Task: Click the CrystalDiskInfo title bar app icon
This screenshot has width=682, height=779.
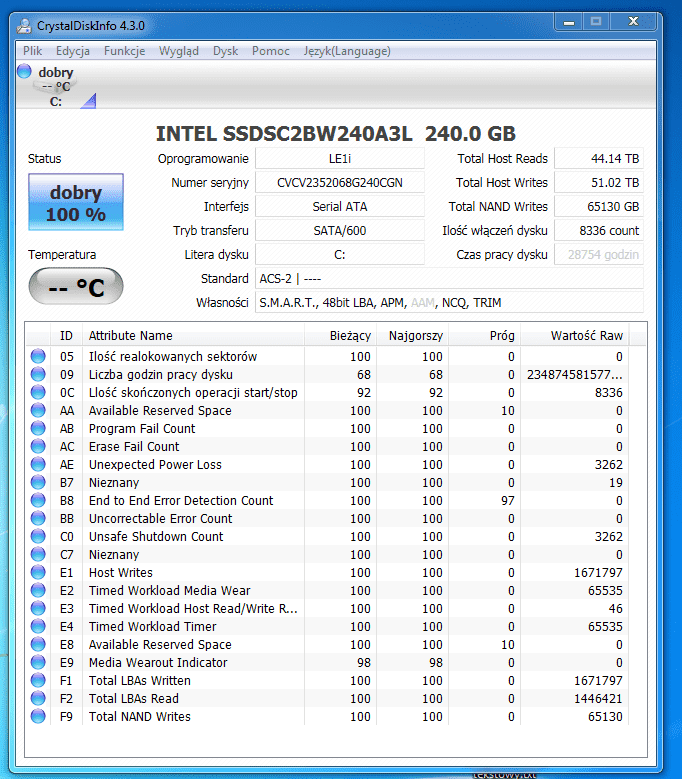Action: coord(24,25)
